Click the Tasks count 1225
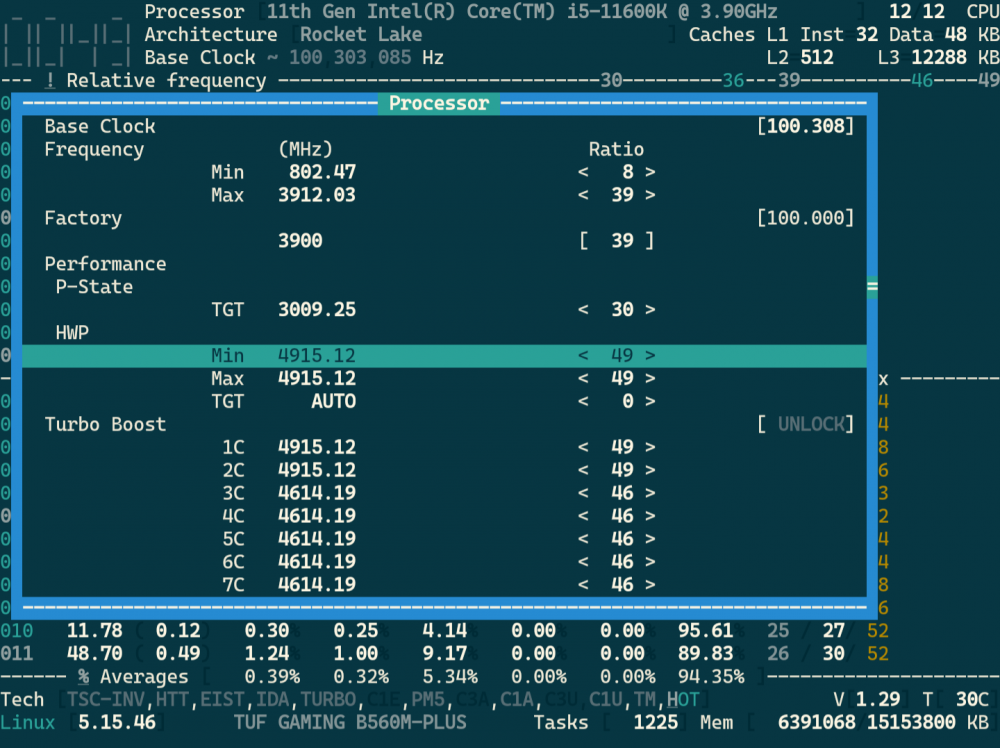 click(x=656, y=722)
